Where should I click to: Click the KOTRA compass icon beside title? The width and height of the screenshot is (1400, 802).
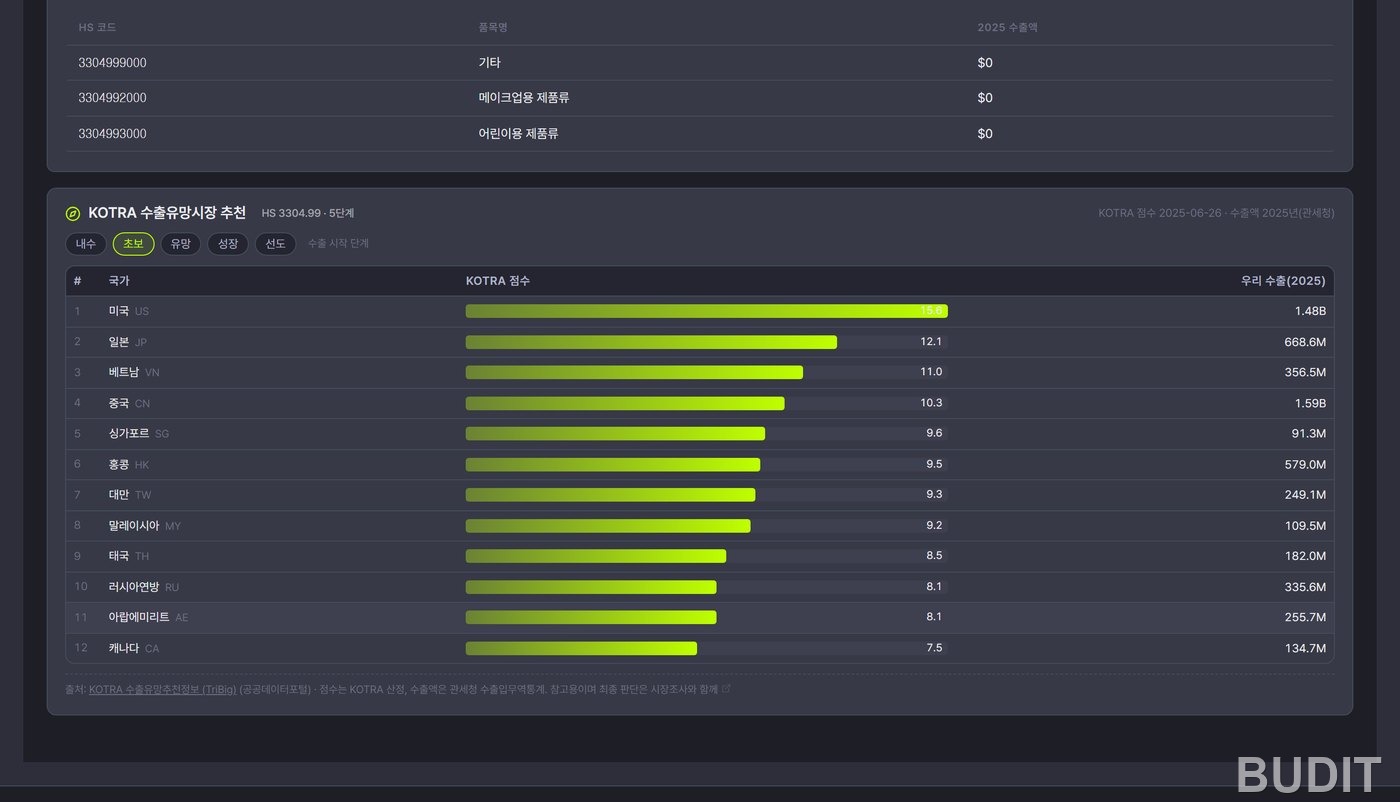[x=73, y=214]
